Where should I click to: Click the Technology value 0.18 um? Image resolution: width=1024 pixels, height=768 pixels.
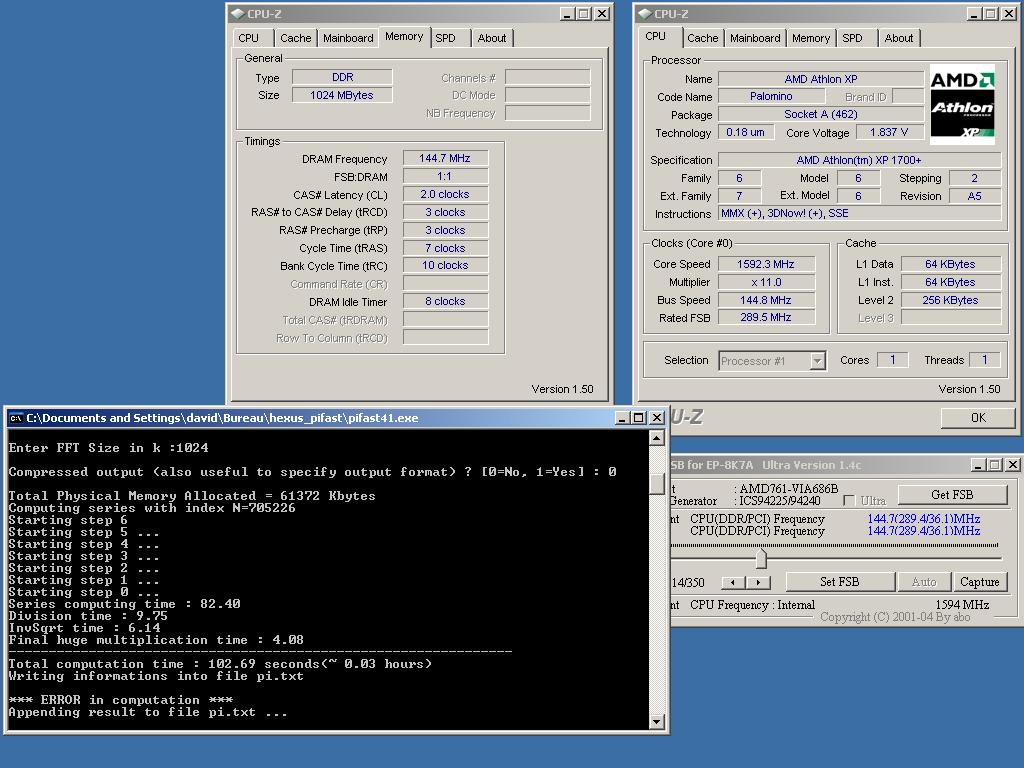[x=746, y=132]
